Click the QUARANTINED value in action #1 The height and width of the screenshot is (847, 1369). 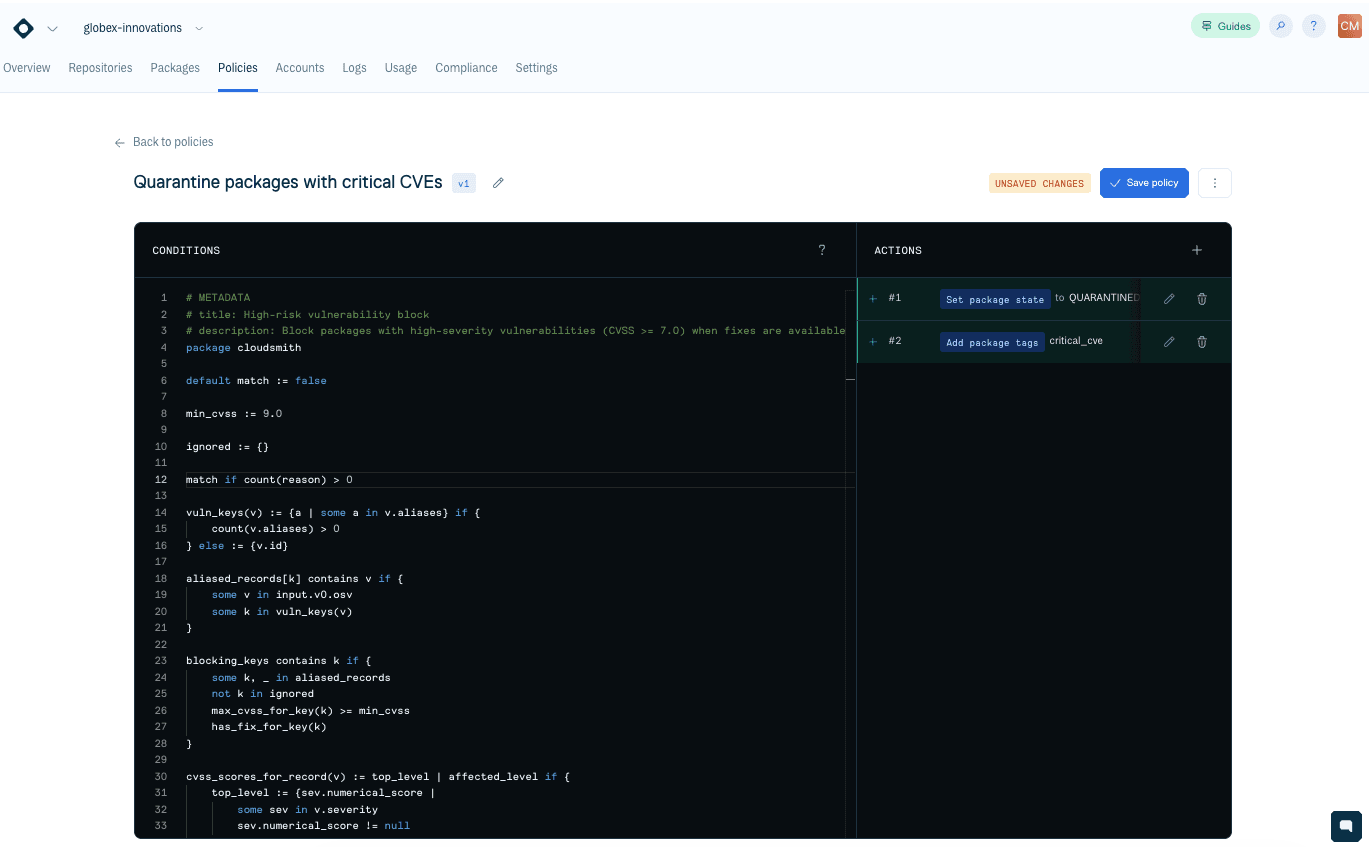coord(1104,298)
